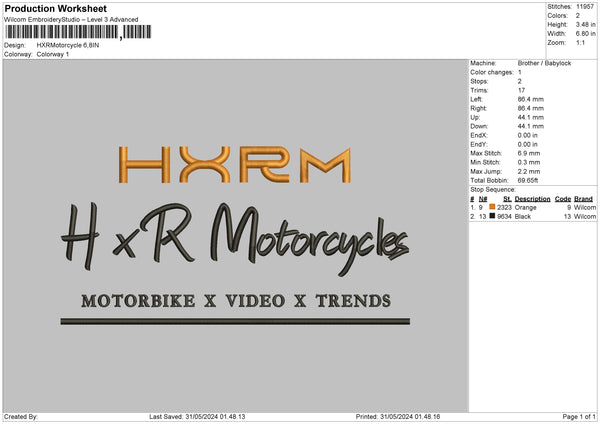This screenshot has height=424, width=600.
Task: Click the Orange description in stop 1
Action: coord(525,207)
